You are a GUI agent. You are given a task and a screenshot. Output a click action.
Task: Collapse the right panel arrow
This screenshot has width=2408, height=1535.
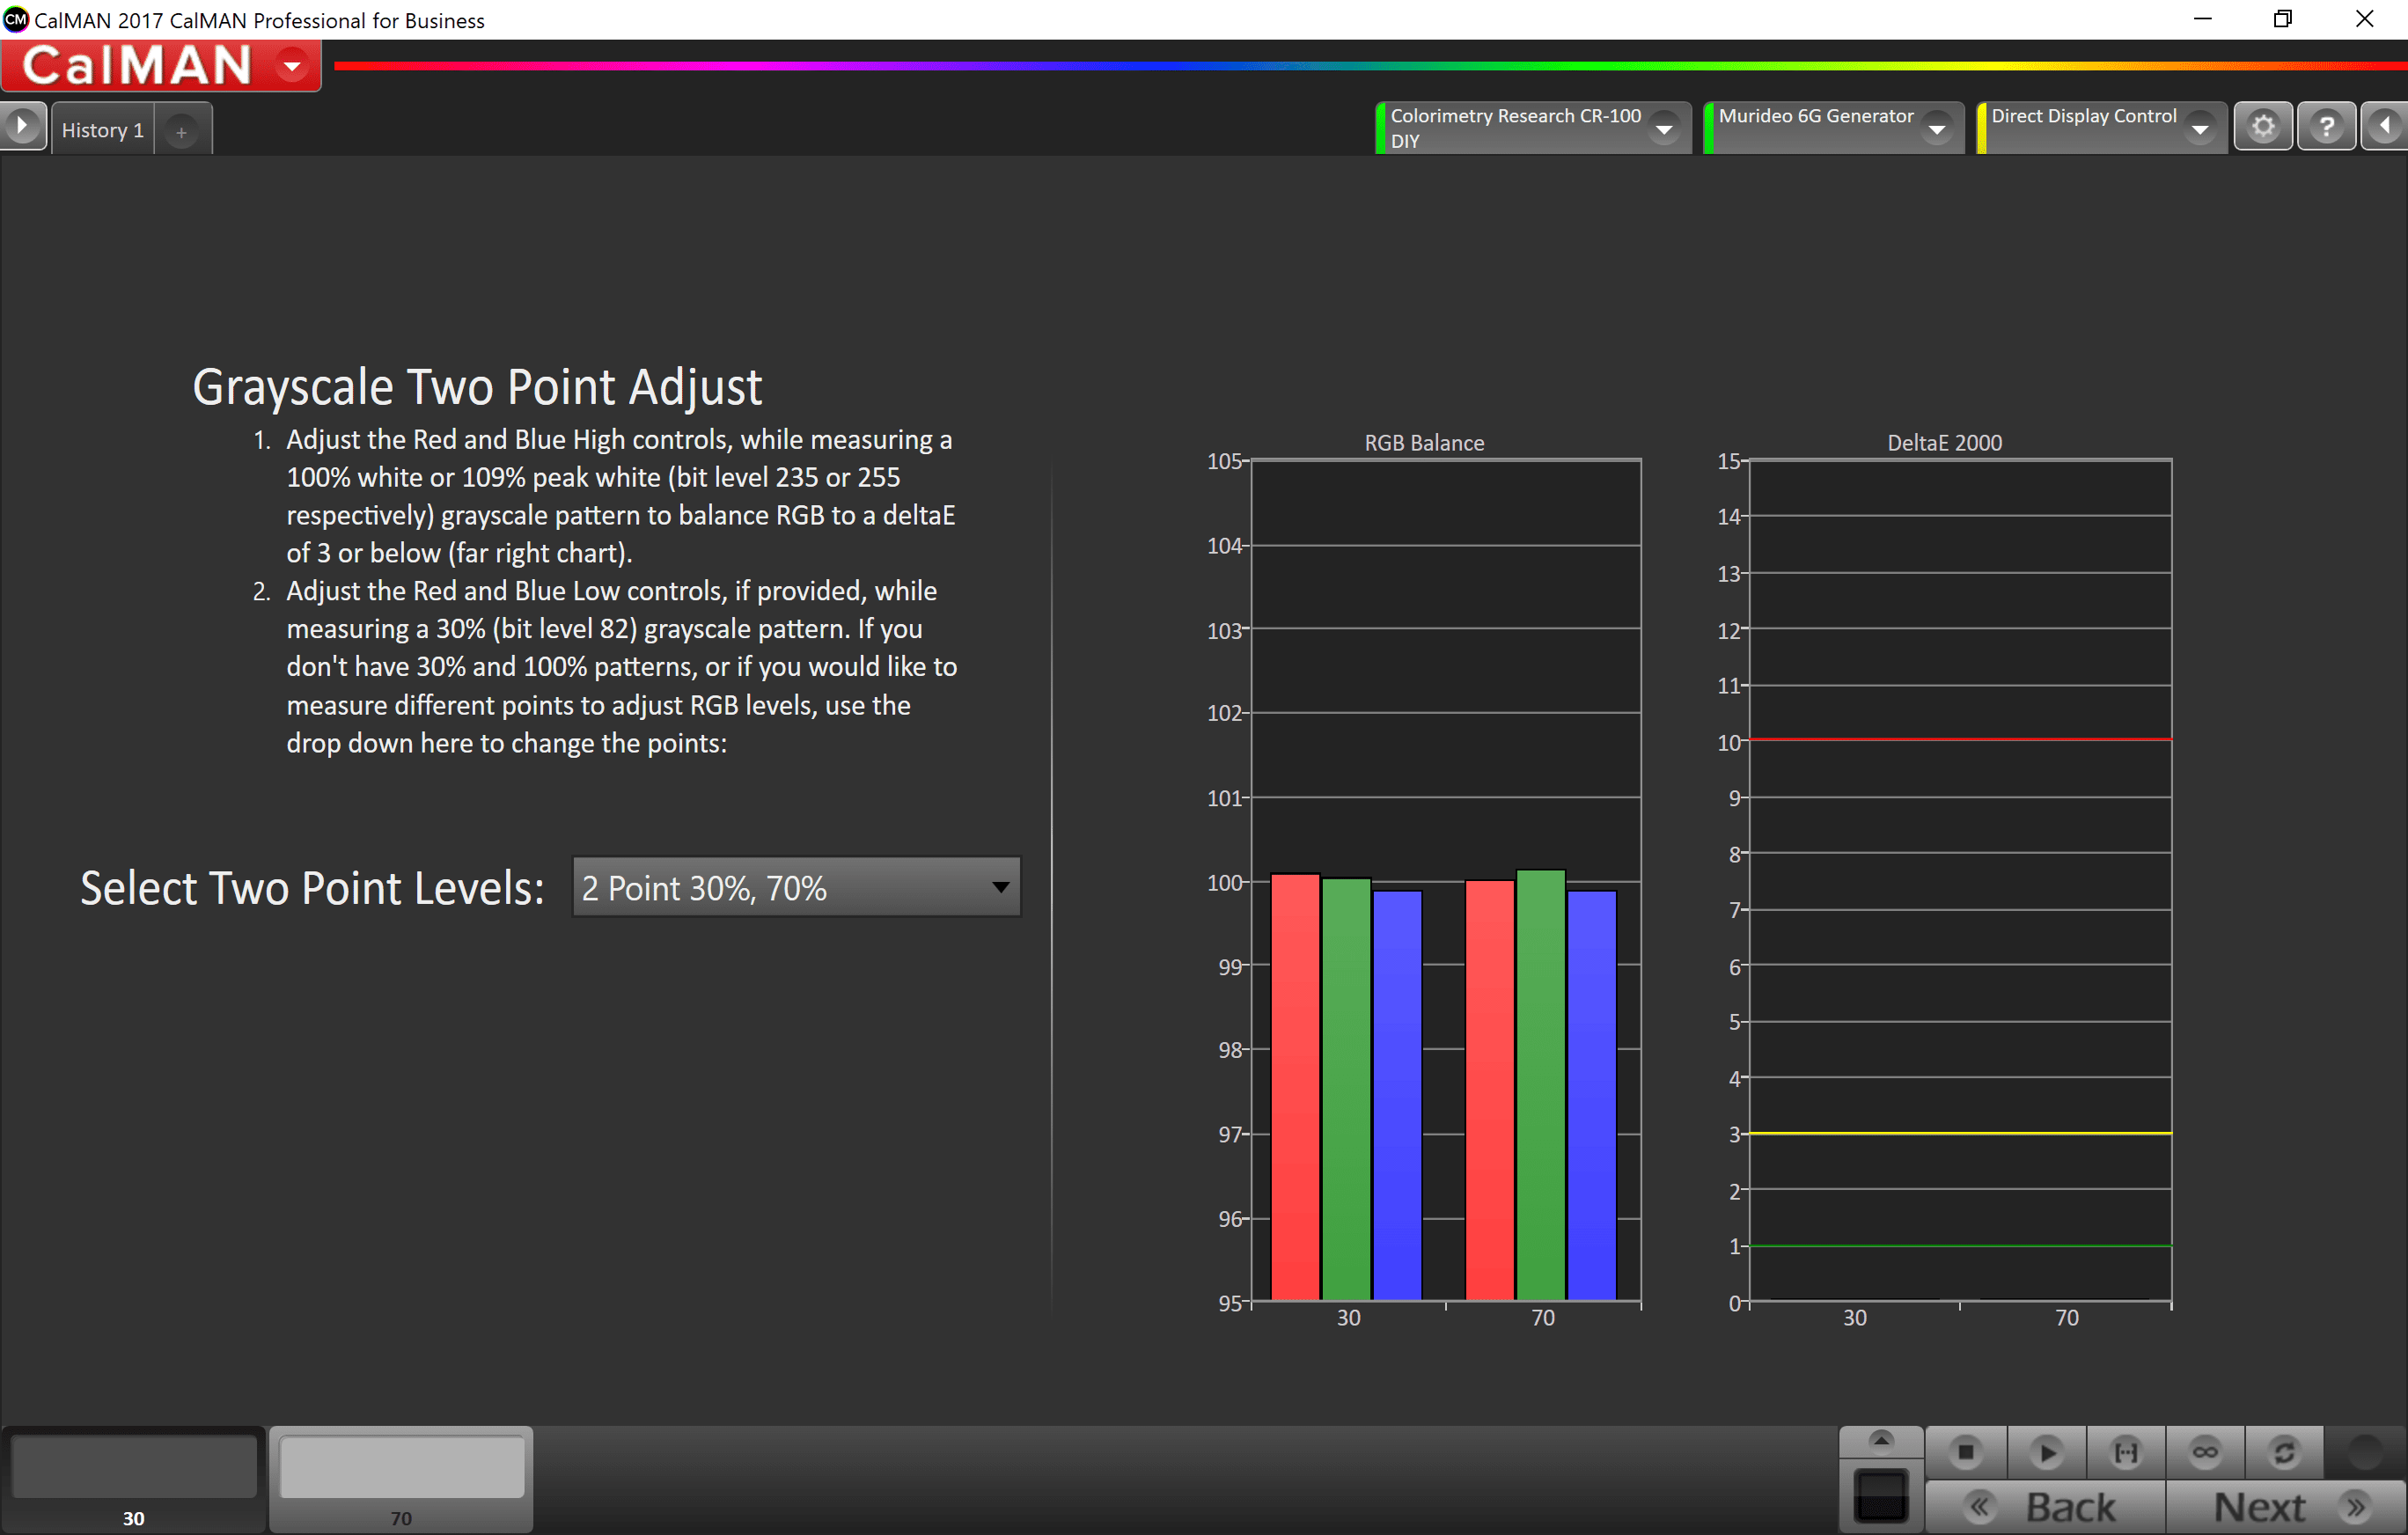[2385, 127]
